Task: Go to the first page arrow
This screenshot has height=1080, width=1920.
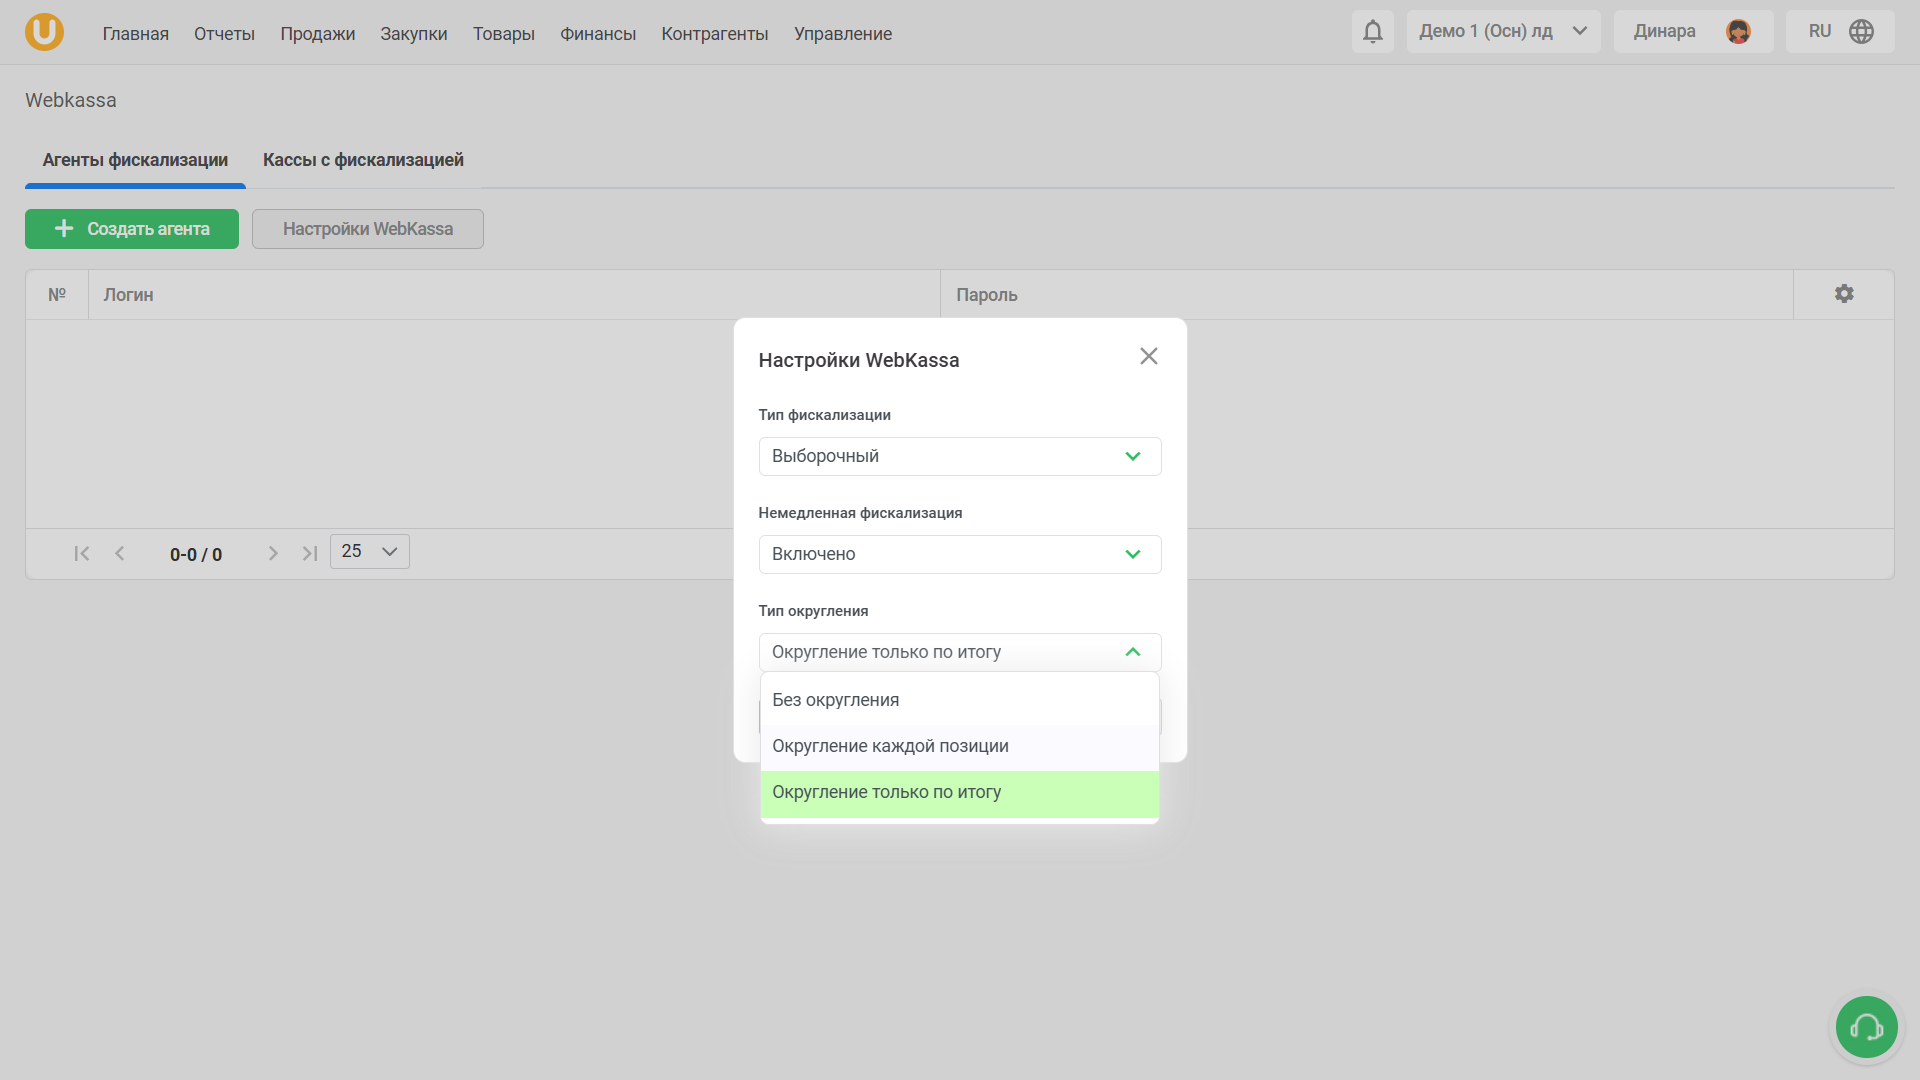Action: coord(82,554)
